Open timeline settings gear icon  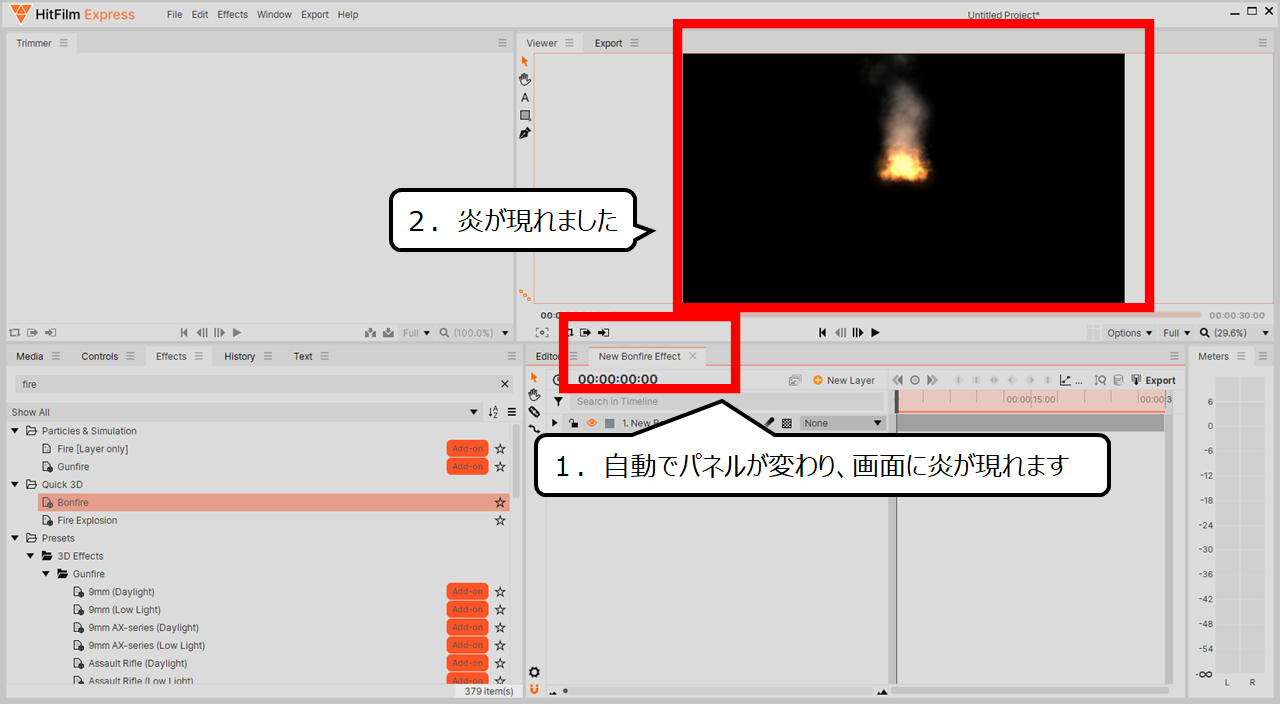click(534, 672)
